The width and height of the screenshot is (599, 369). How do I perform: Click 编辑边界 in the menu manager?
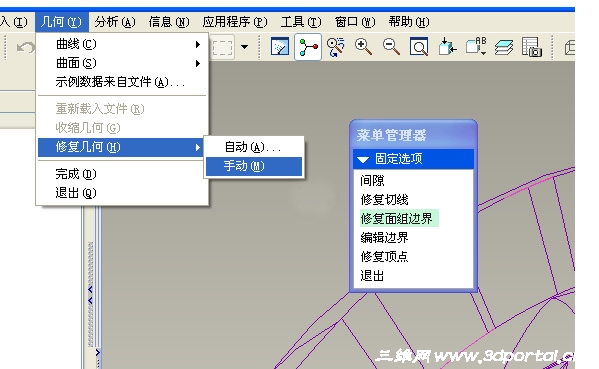click(x=384, y=238)
